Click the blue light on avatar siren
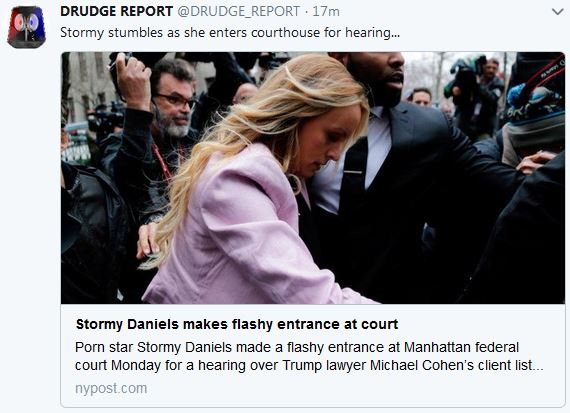The image size is (570, 413). point(34,23)
